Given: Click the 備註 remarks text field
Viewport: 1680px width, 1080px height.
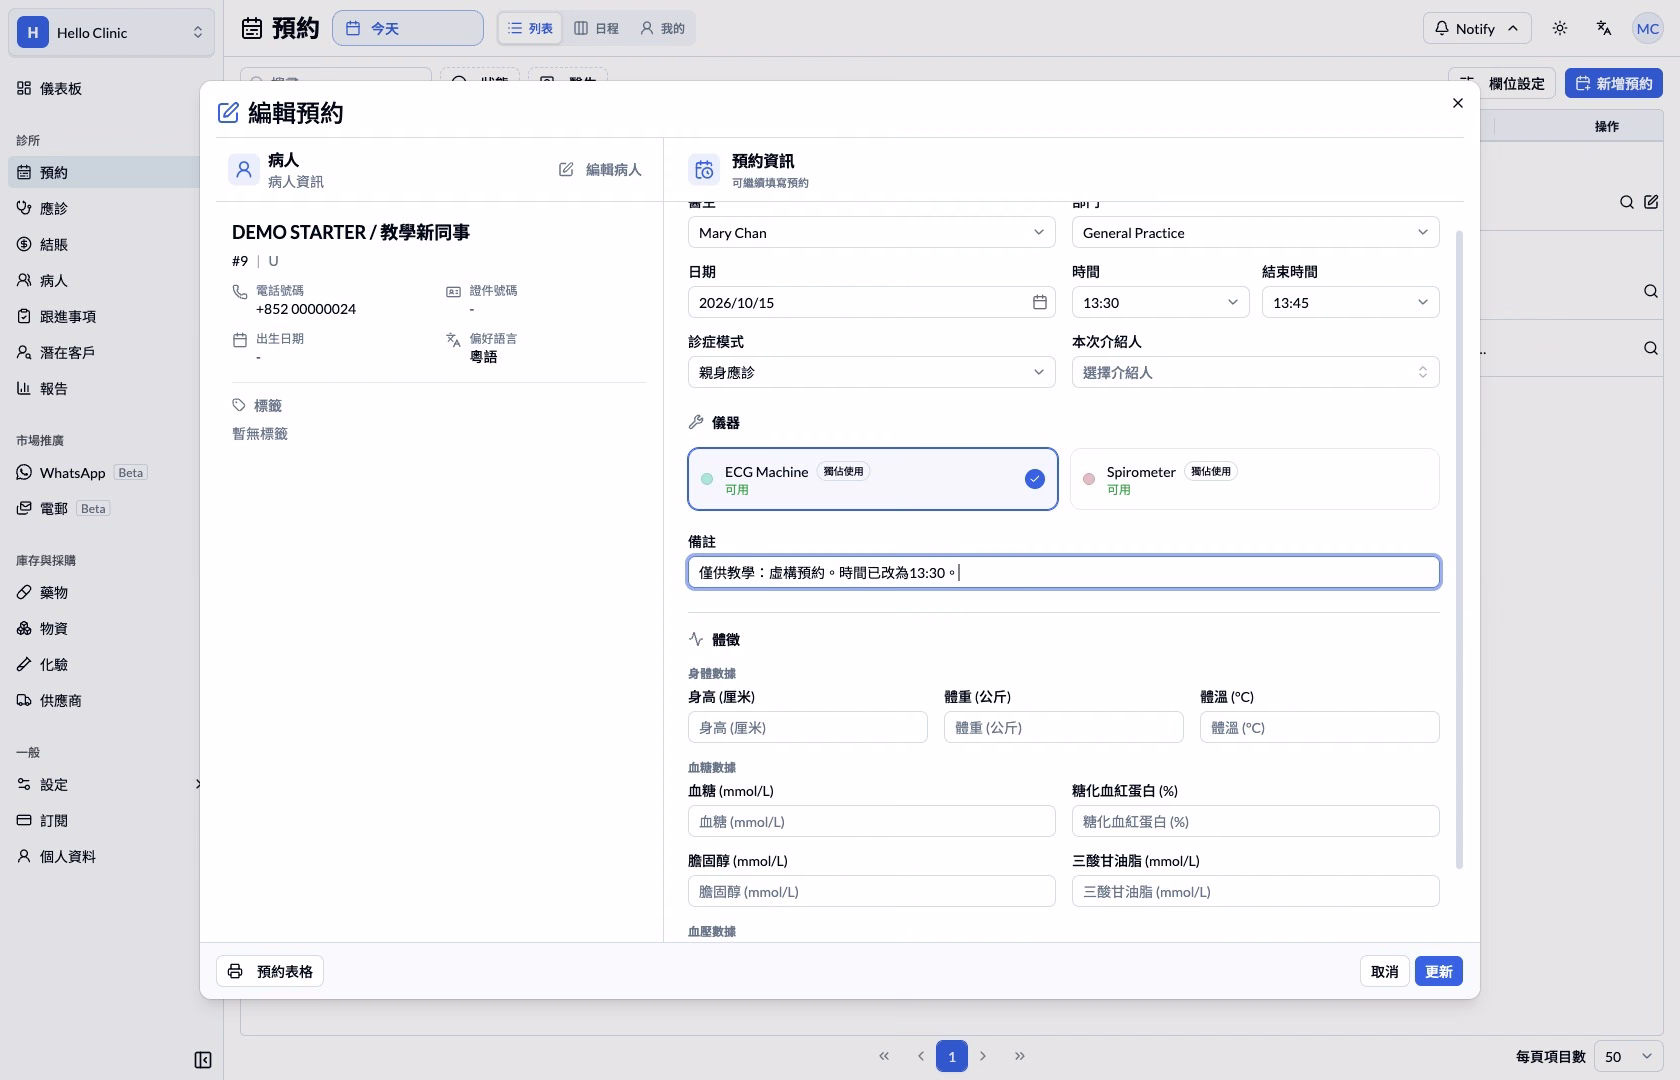Looking at the screenshot, I should pos(1064,572).
